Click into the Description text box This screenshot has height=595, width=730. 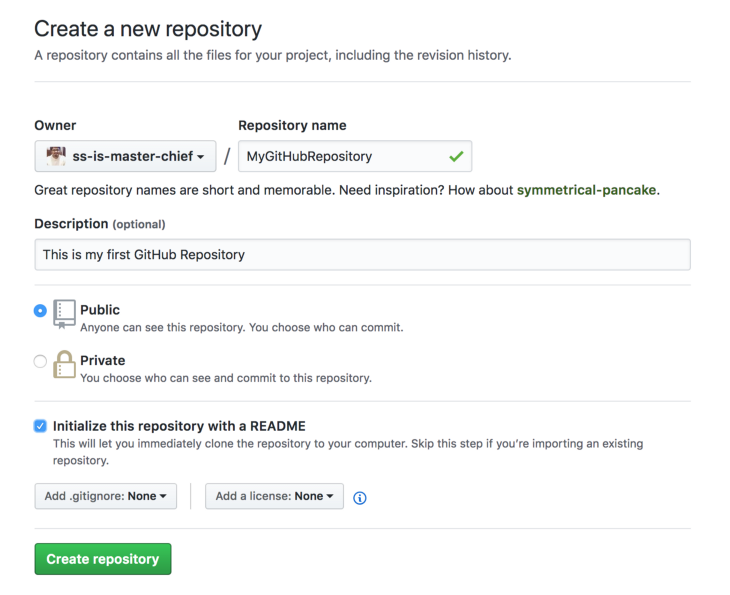click(x=362, y=254)
